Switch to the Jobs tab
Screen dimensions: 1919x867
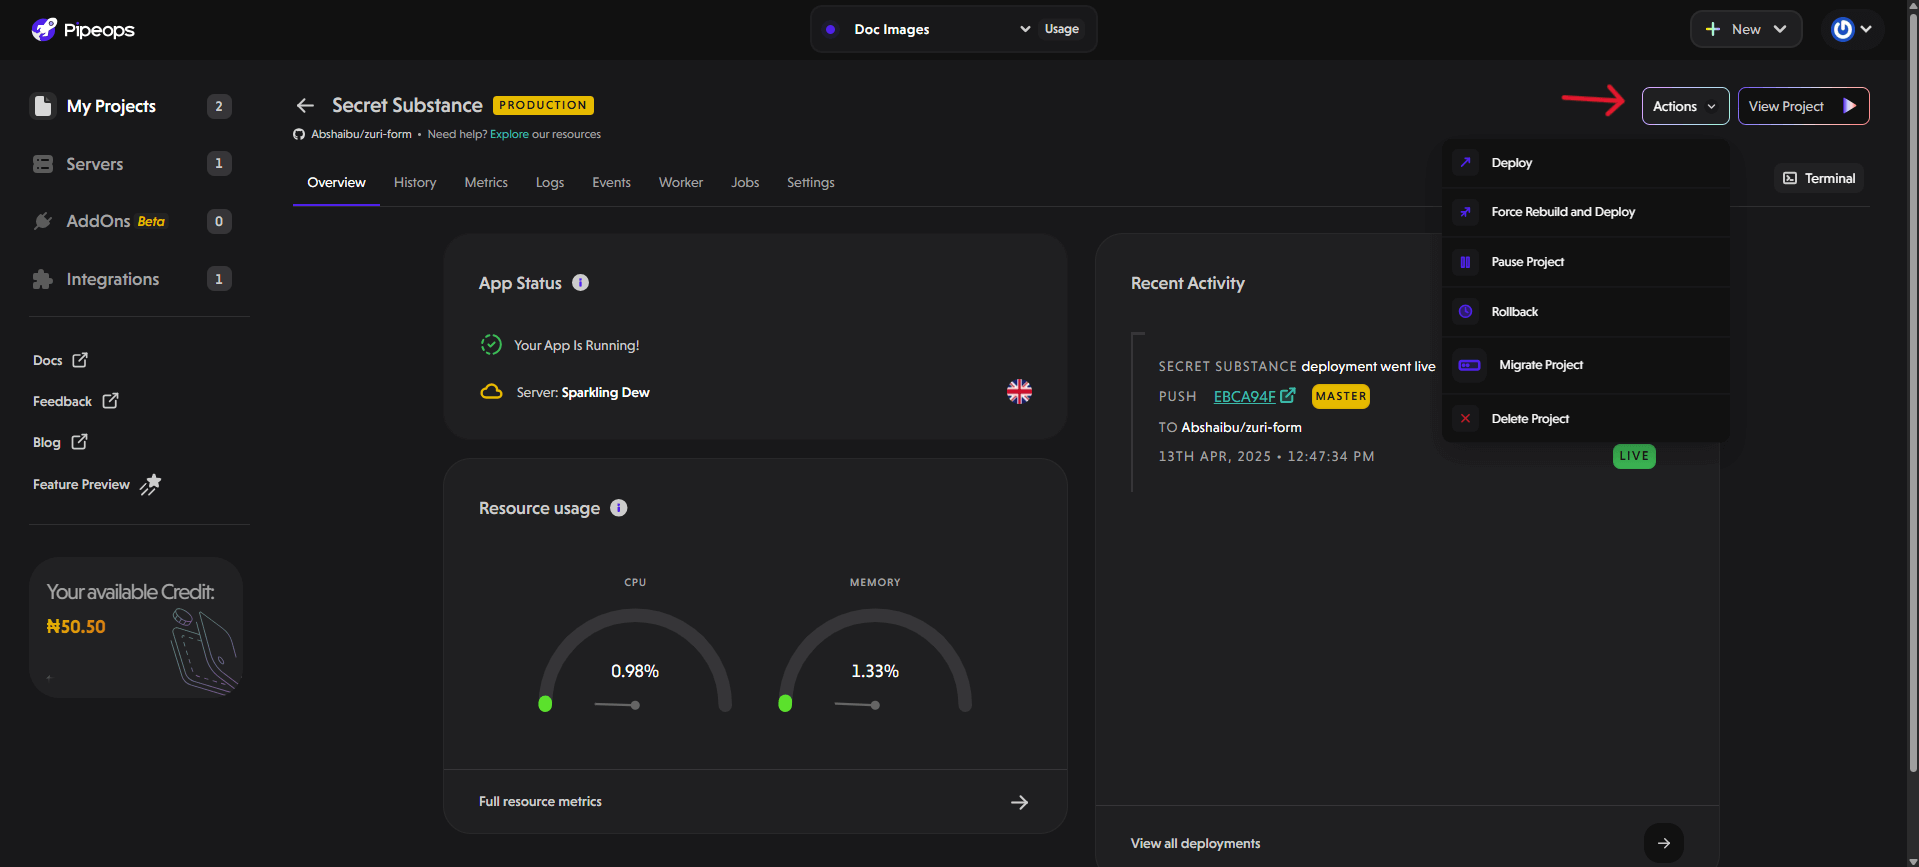(745, 182)
